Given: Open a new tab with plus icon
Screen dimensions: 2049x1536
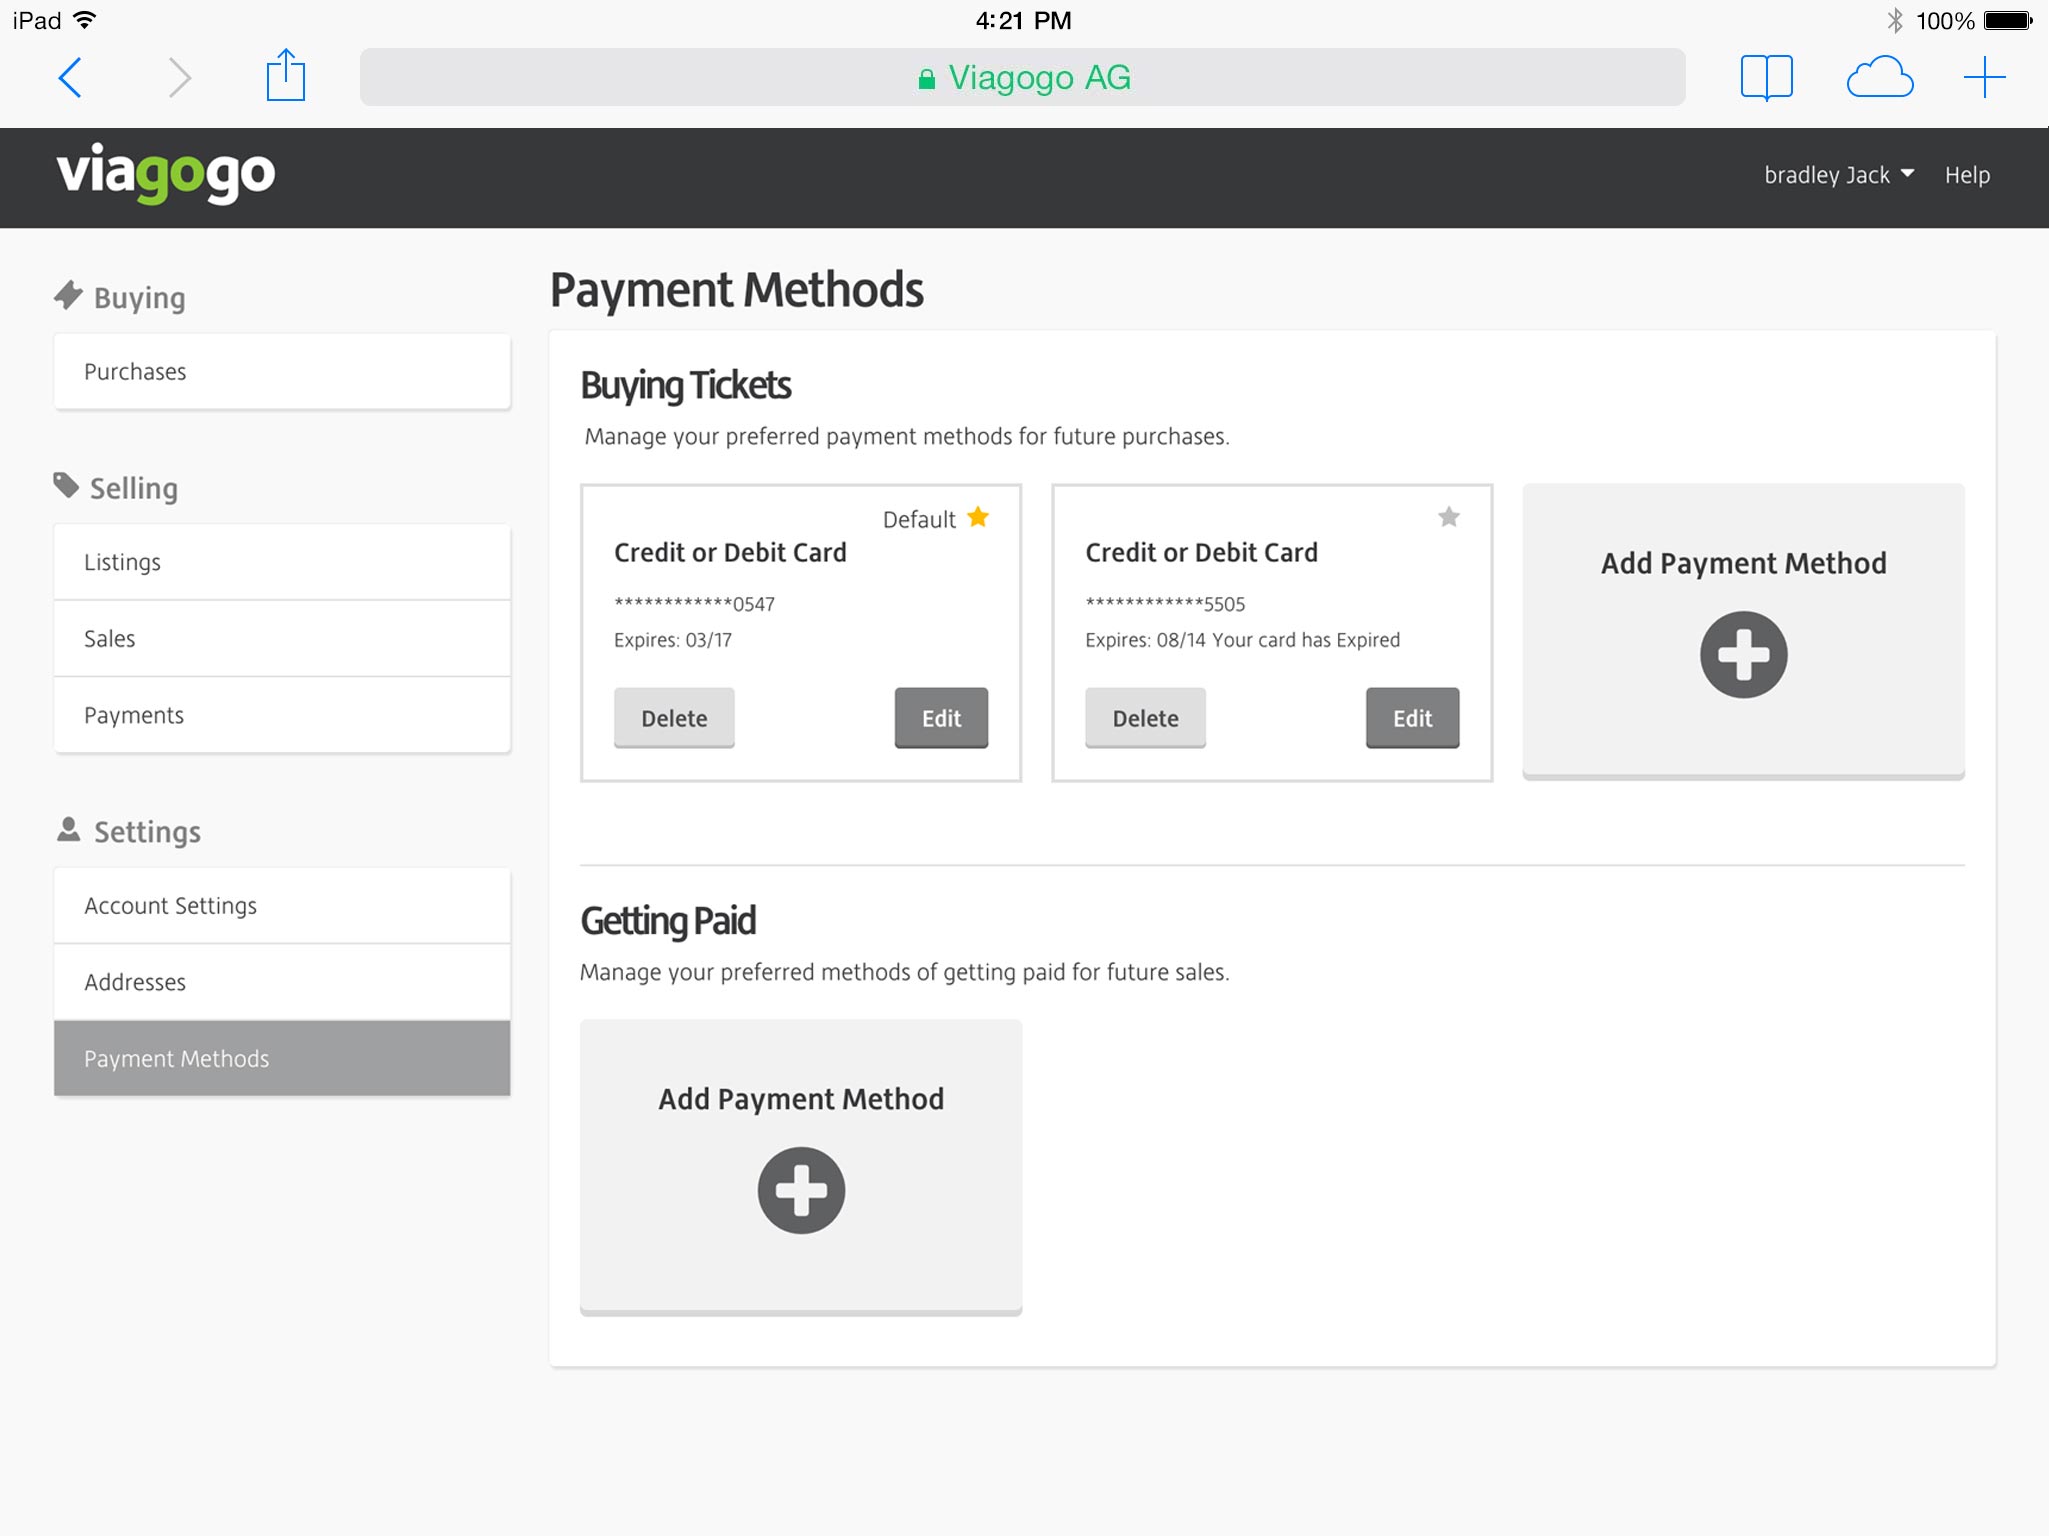Looking at the screenshot, I should [1984, 77].
